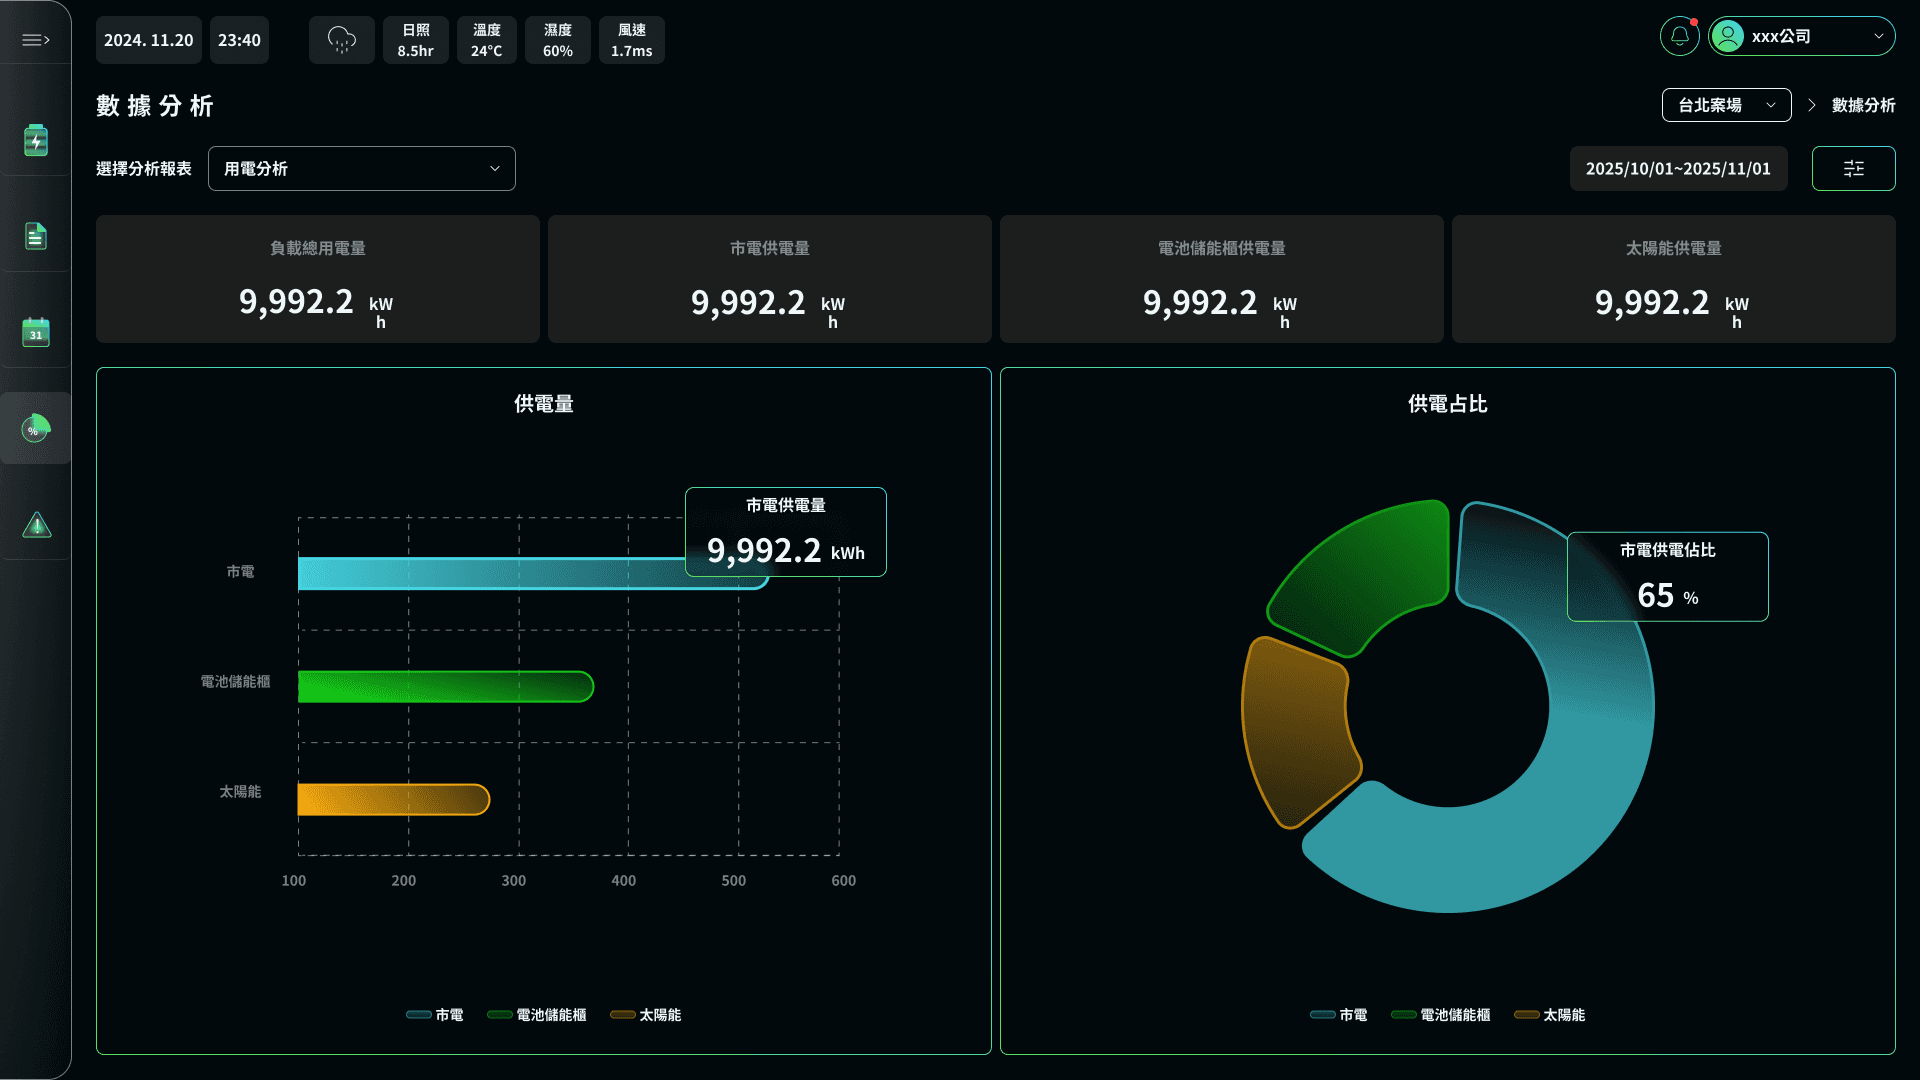Collapse the sidebar with hamburger menu
The image size is (1920, 1080).
tap(36, 38)
